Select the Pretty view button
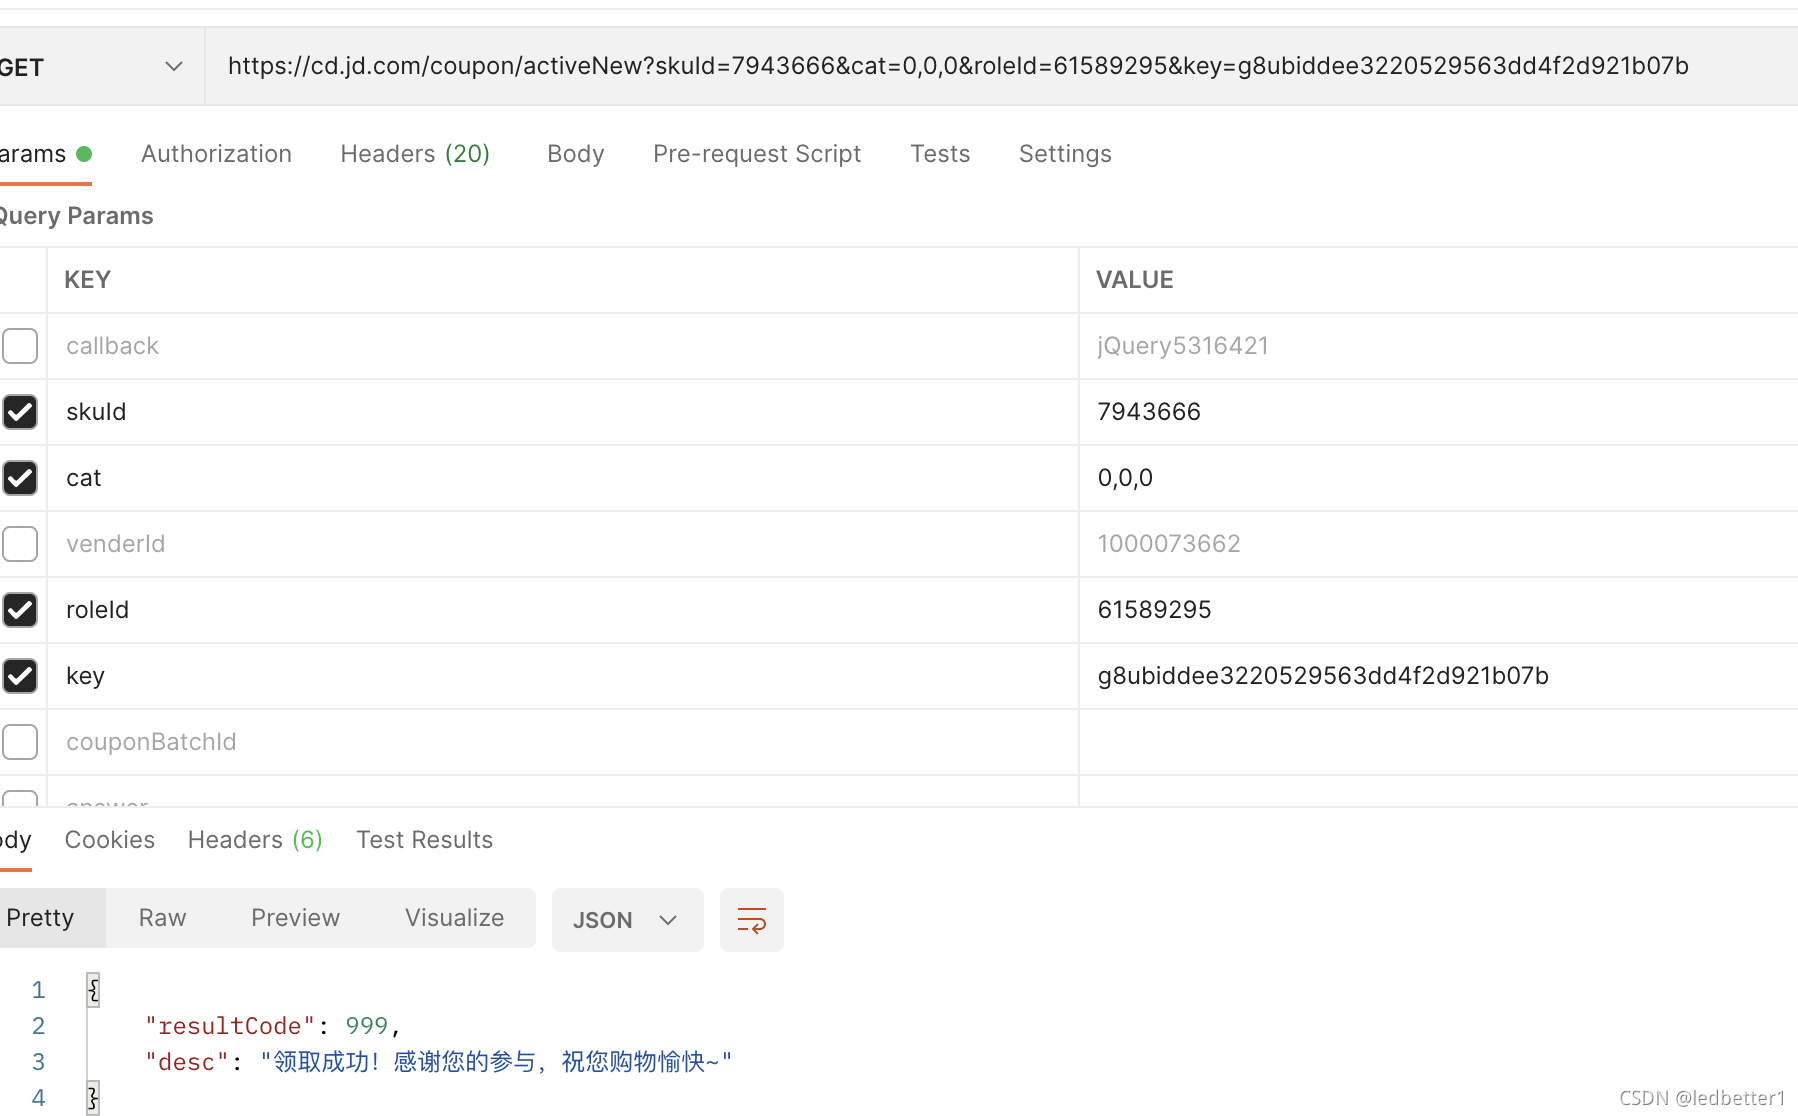 (51, 918)
